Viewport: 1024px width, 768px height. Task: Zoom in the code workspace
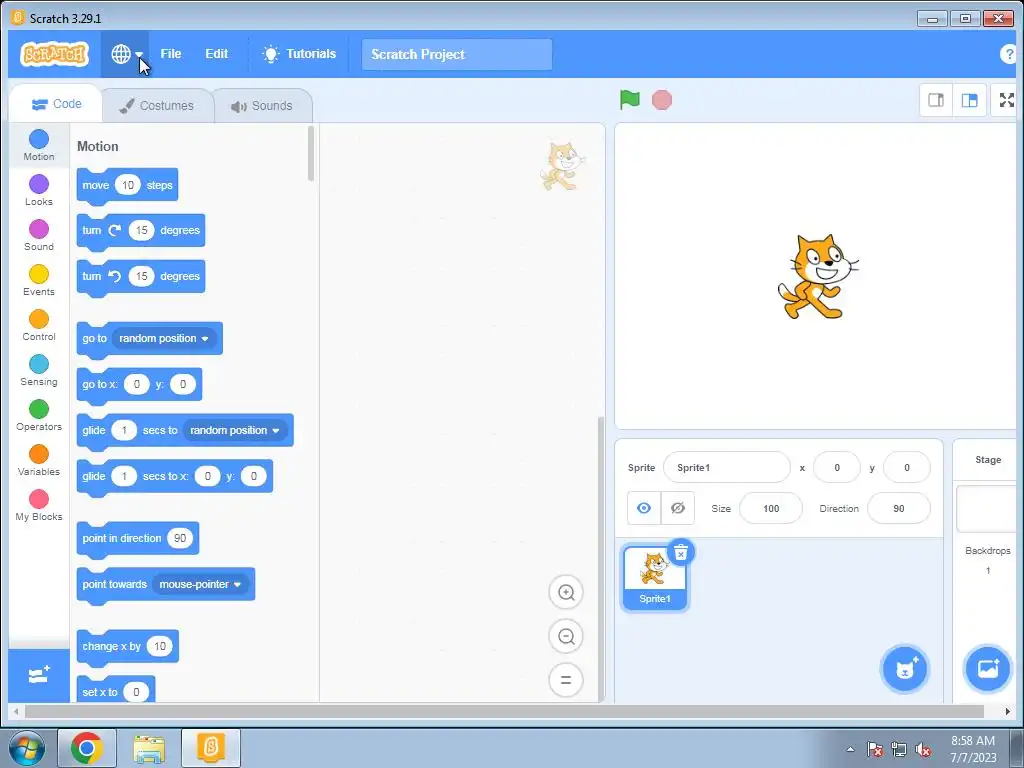566,592
